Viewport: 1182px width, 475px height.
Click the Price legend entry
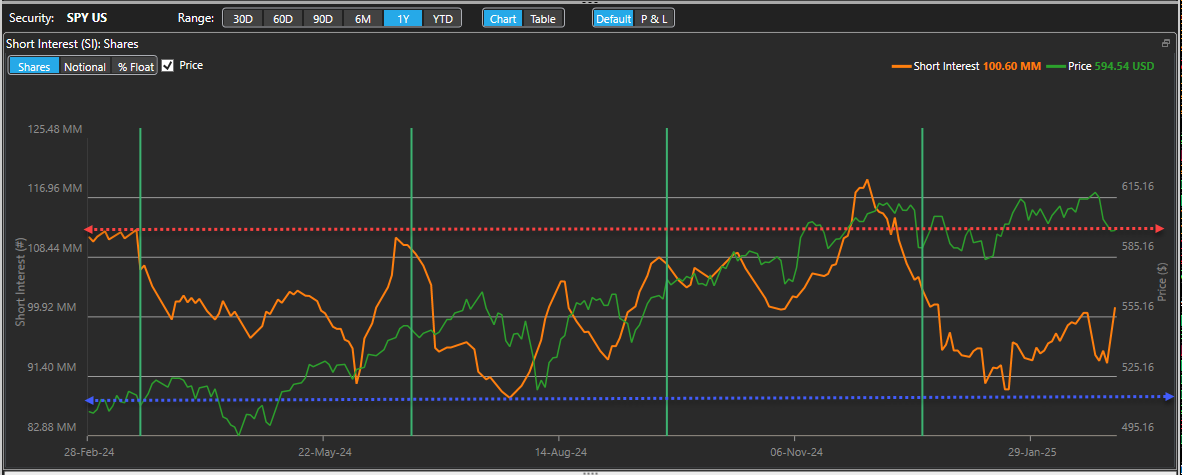point(1100,66)
